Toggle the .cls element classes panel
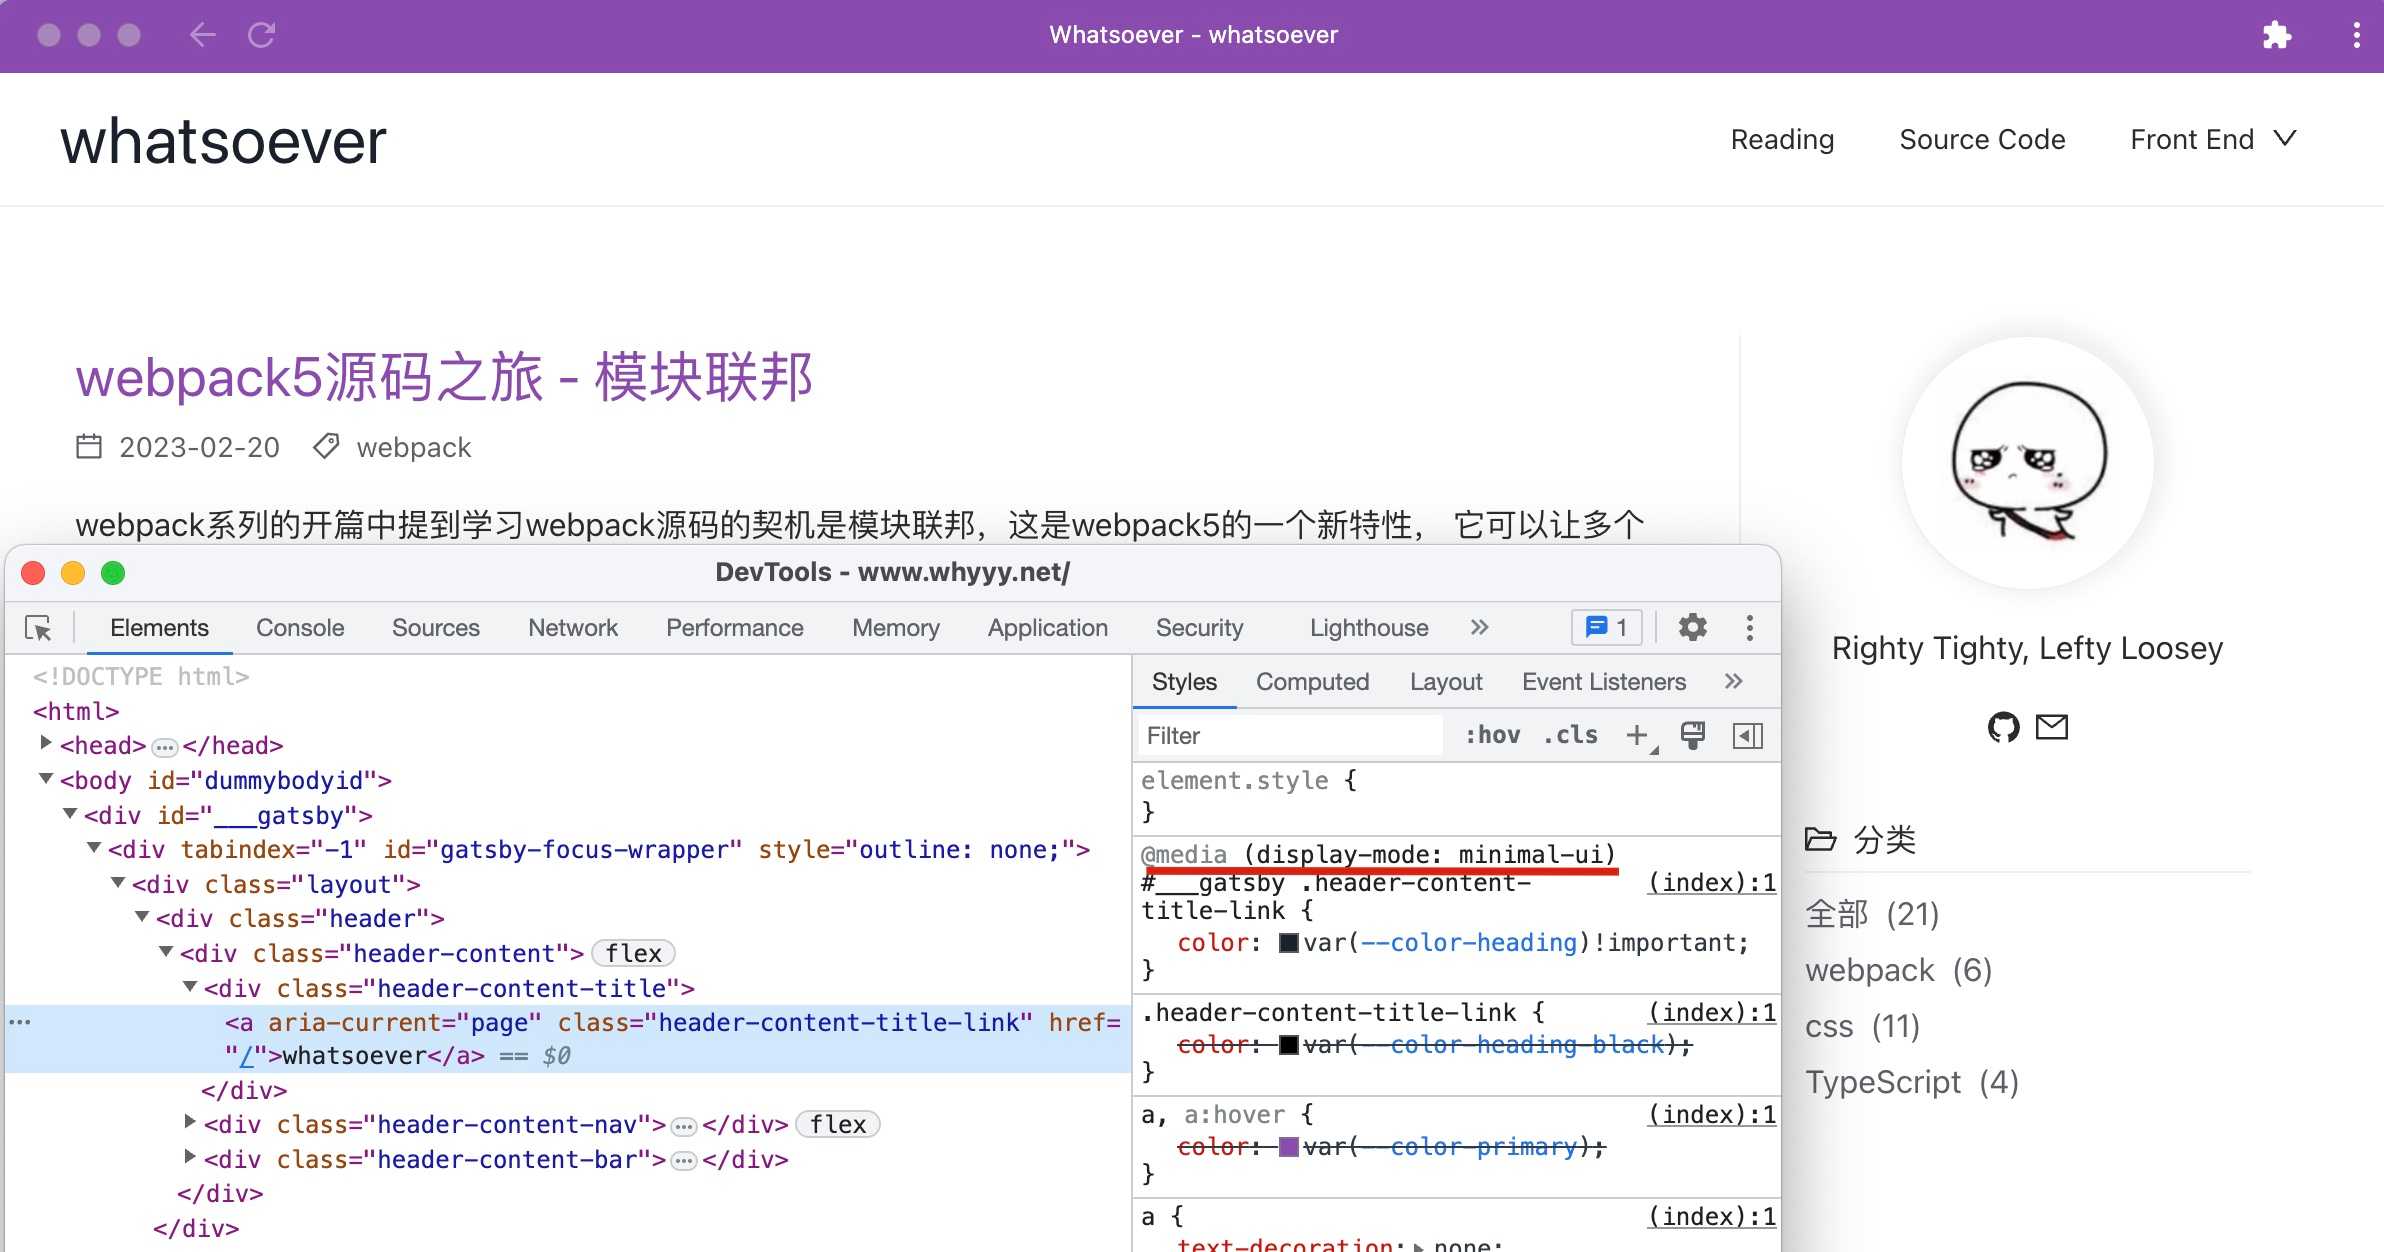The width and height of the screenshot is (2384, 1252). (1570, 736)
